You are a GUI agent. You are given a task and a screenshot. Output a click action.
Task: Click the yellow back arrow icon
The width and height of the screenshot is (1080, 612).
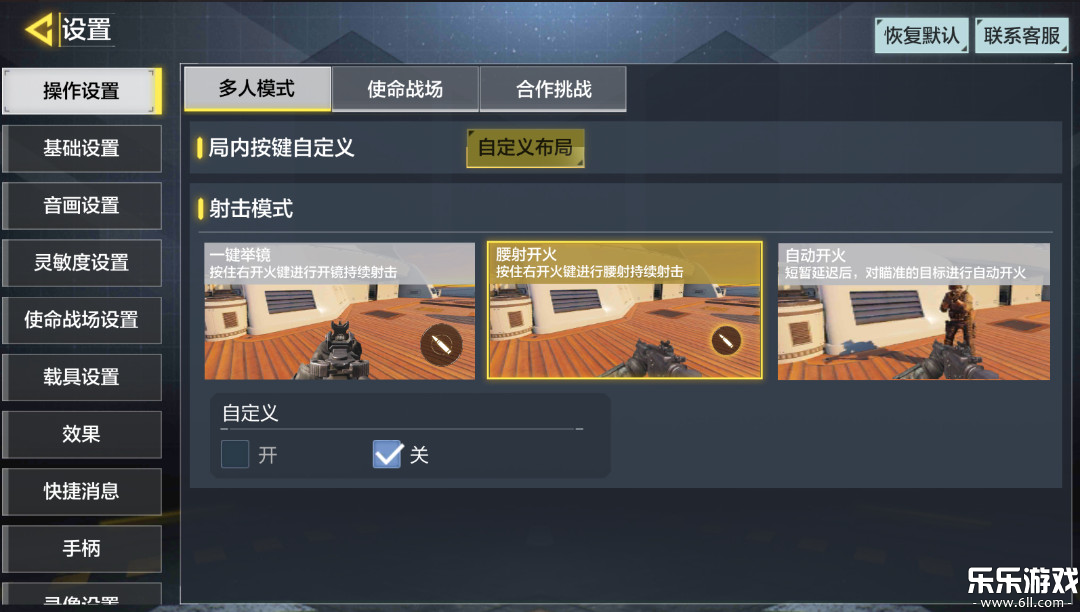point(39,30)
